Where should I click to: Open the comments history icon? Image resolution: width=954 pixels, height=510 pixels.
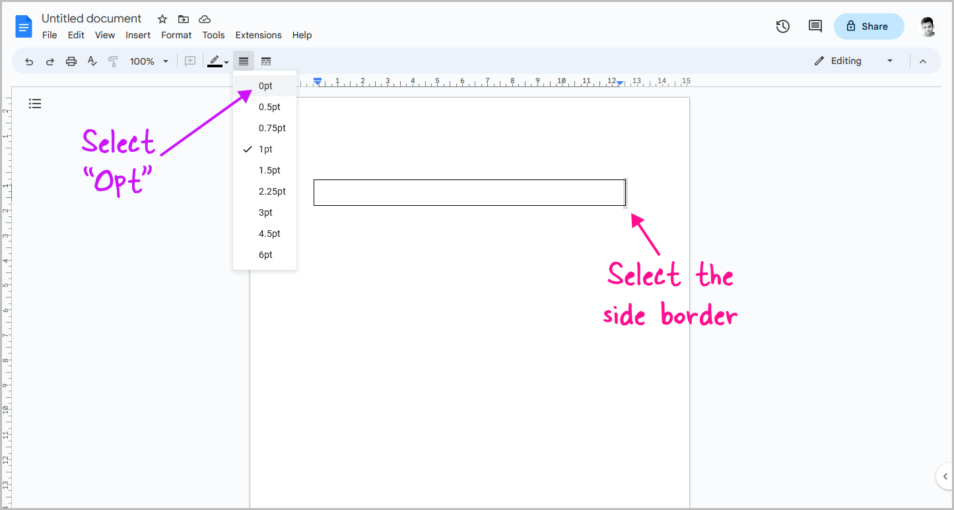point(815,26)
